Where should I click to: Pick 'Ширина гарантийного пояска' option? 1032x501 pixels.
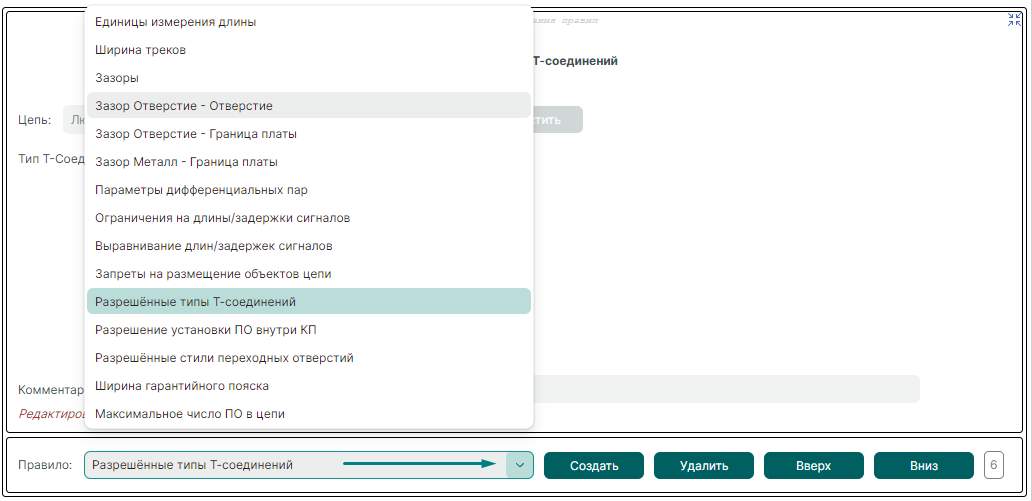[309, 386]
